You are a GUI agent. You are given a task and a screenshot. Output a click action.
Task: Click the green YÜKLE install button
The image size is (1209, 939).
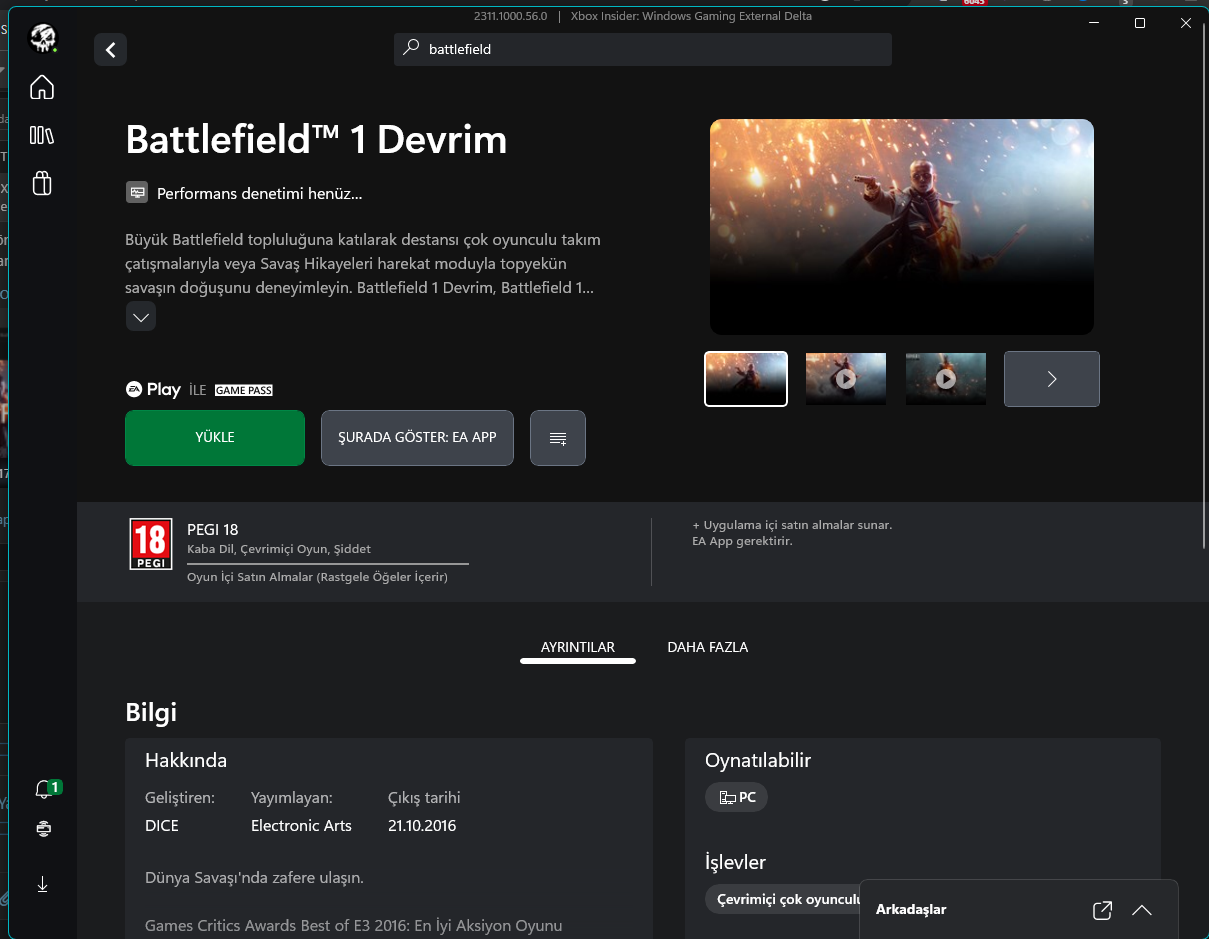(x=215, y=438)
